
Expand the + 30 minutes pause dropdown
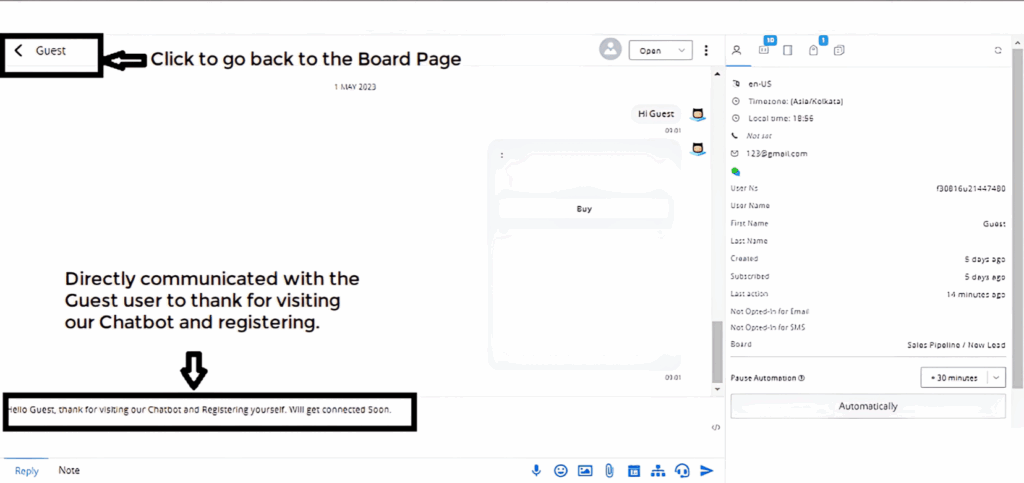click(996, 377)
